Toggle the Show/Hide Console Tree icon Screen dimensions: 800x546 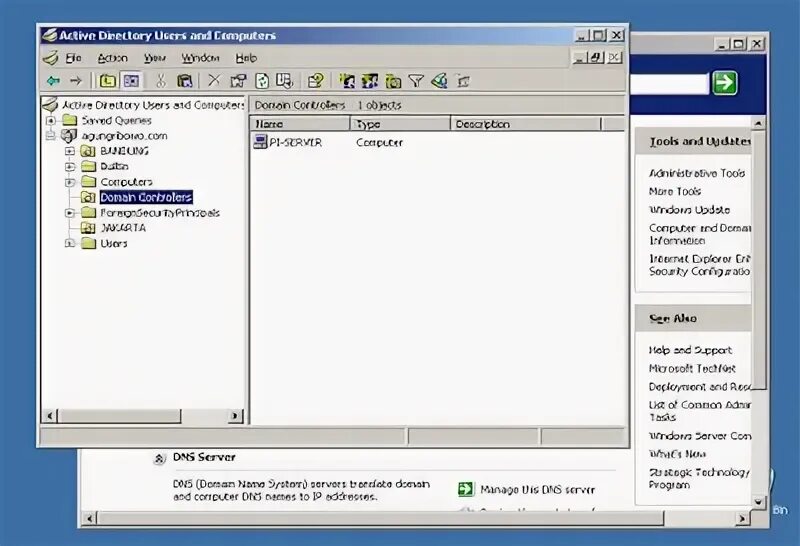131,81
